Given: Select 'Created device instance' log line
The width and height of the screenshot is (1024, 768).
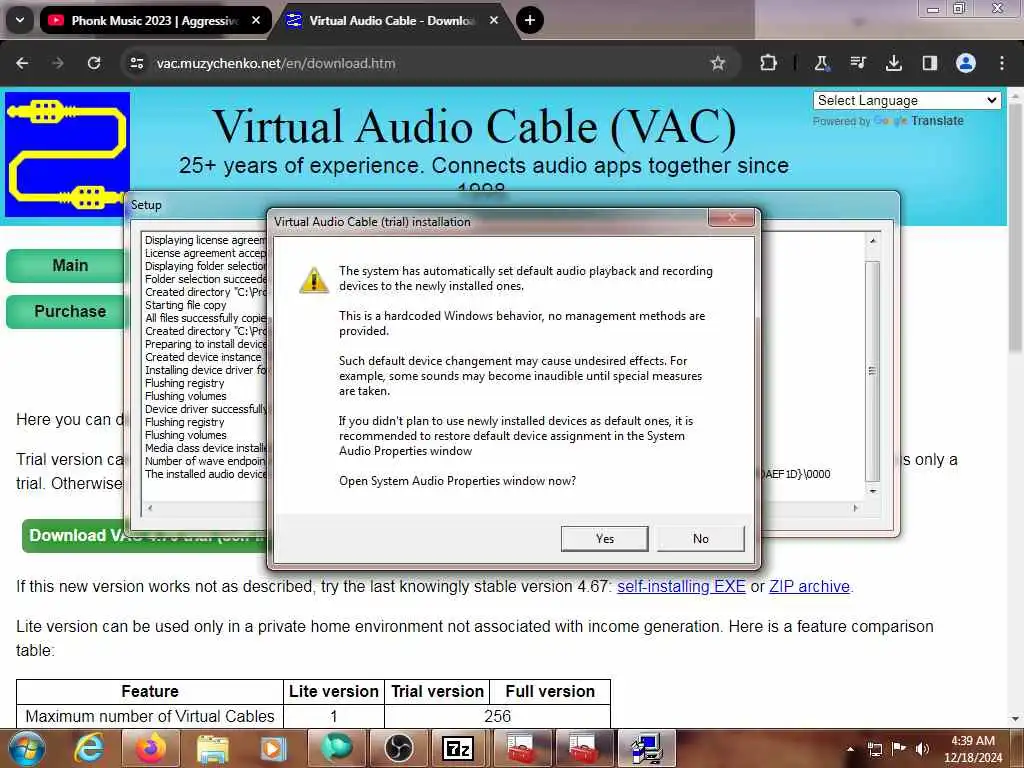Looking at the screenshot, I should (x=203, y=357).
